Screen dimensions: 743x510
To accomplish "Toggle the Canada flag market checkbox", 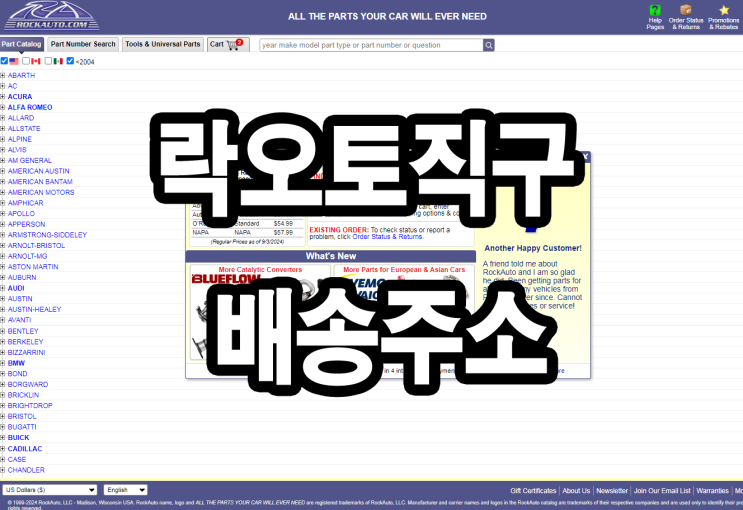I will (26, 61).
